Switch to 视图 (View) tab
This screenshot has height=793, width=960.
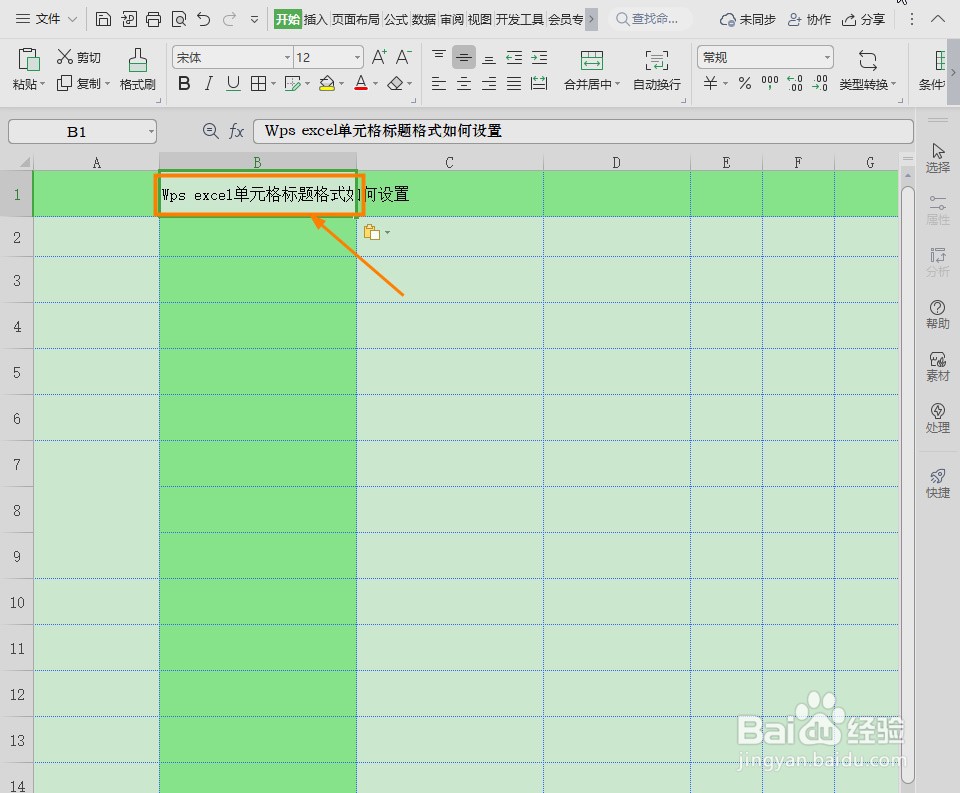[x=479, y=20]
